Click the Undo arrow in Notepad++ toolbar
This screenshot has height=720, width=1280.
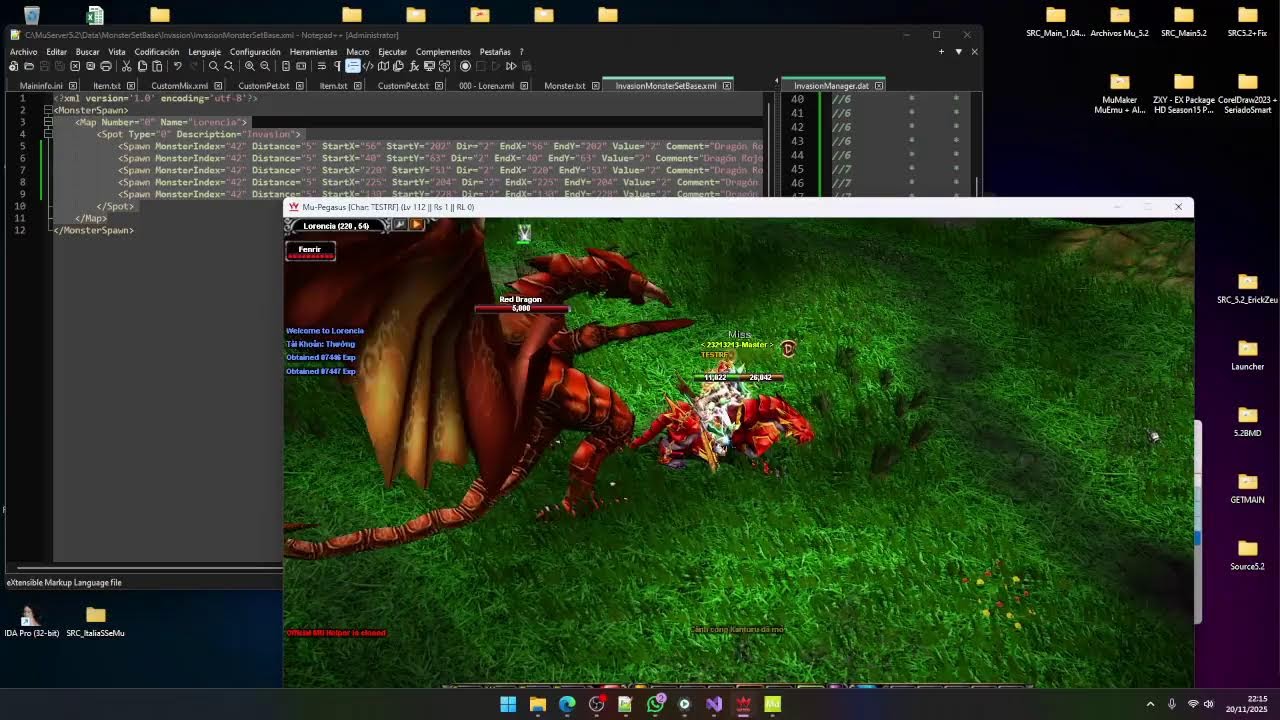178,66
